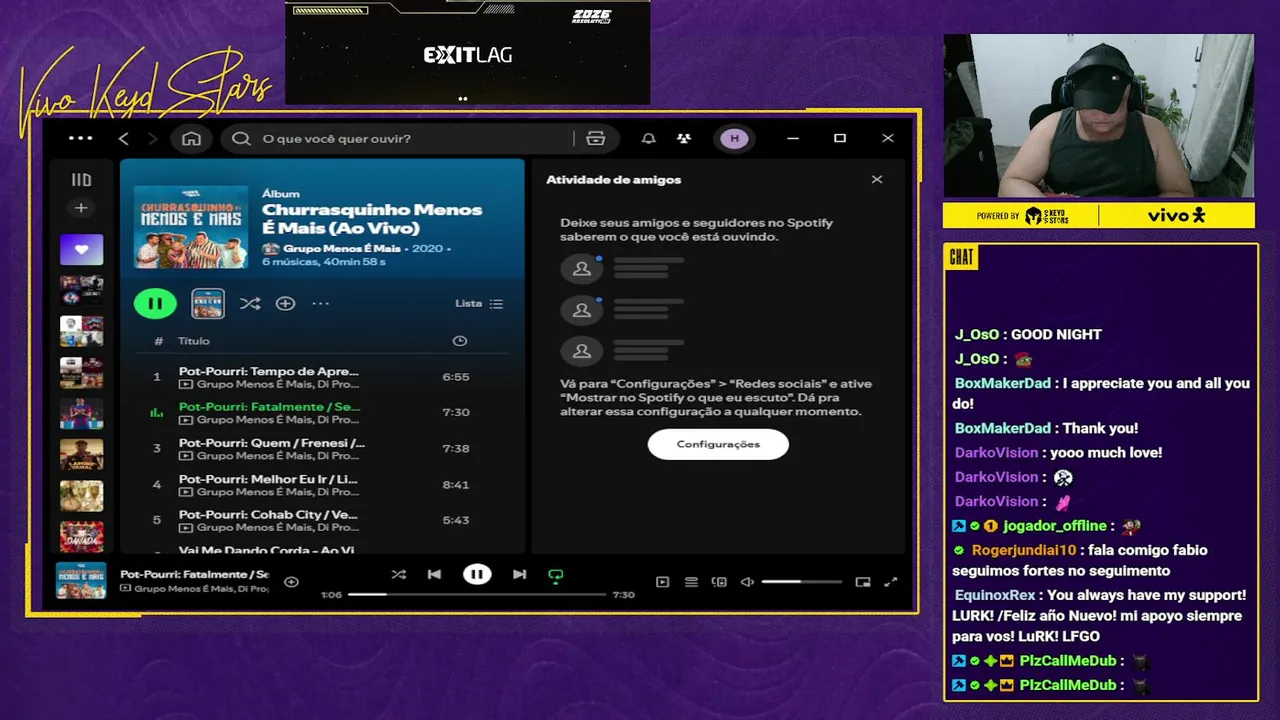The height and width of the screenshot is (720, 1280).
Task: Open the album cover art in the header
Action: coord(191,226)
